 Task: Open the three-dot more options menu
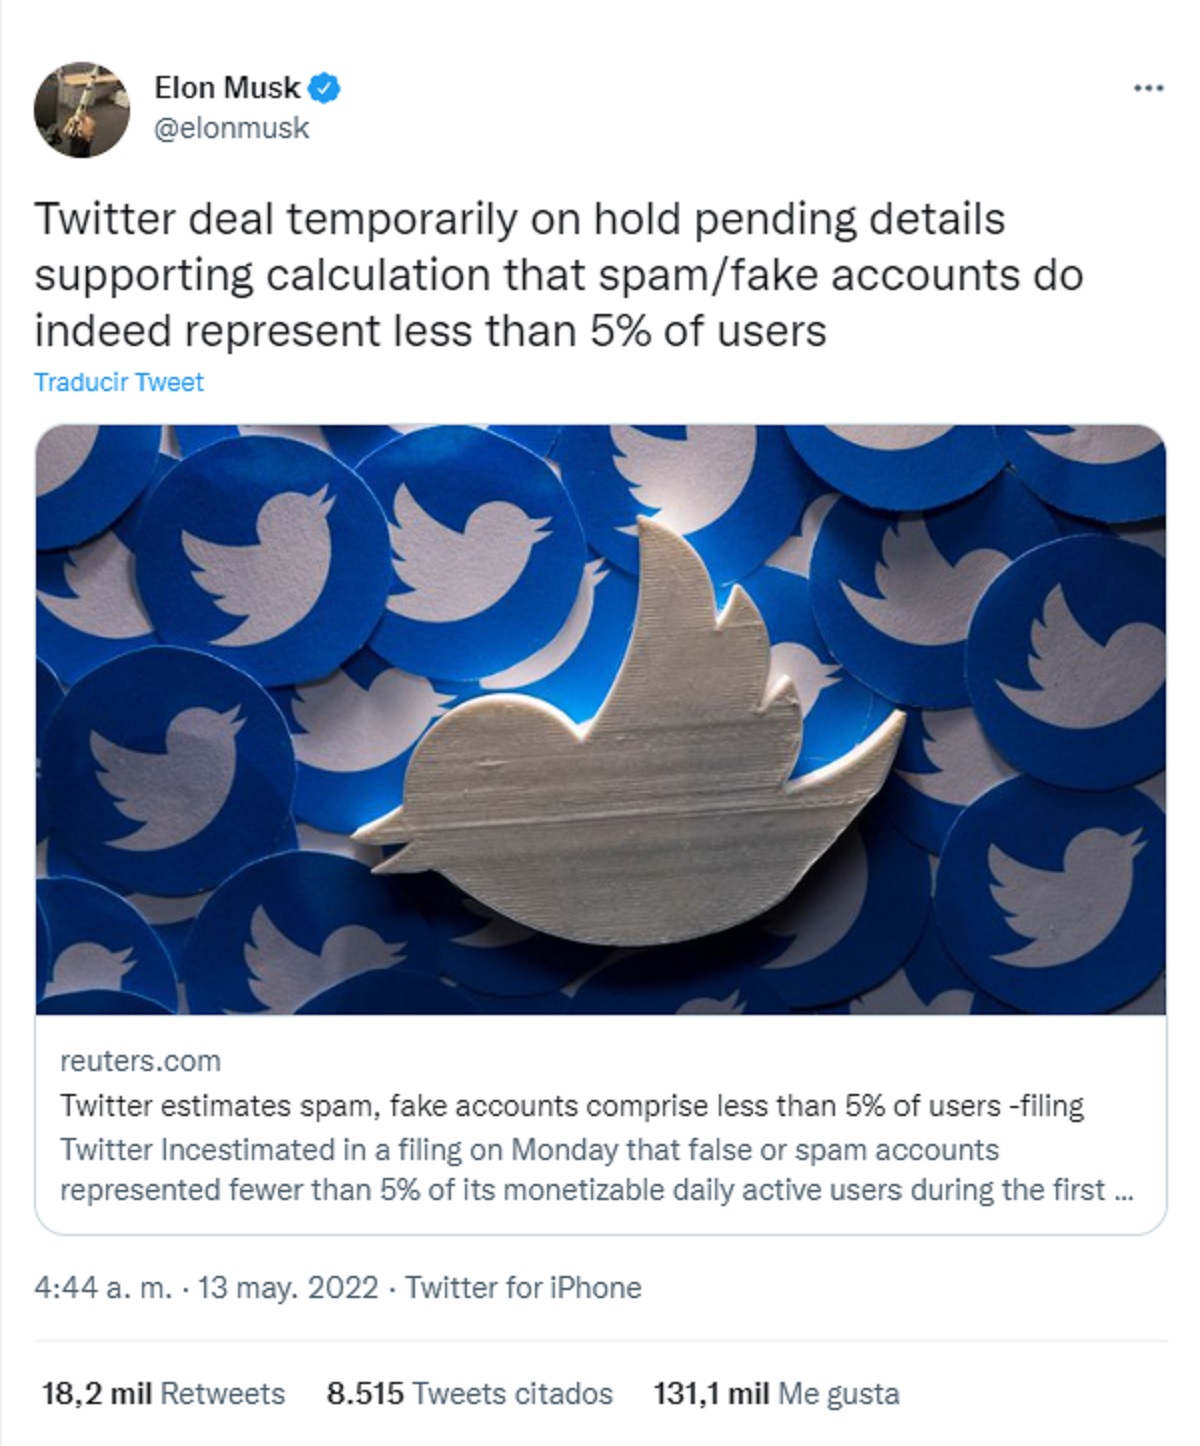pos(1148,88)
